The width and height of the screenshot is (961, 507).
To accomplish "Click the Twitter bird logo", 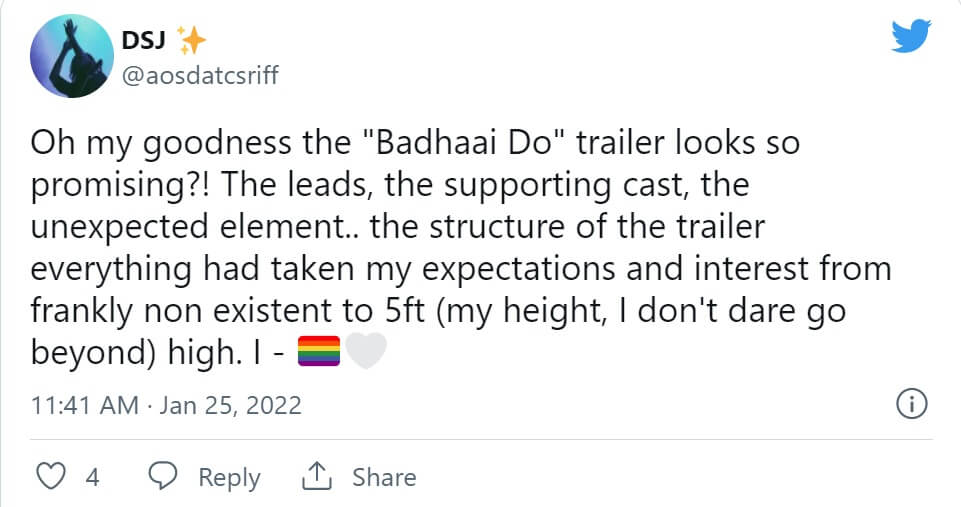I will point(910,37).
